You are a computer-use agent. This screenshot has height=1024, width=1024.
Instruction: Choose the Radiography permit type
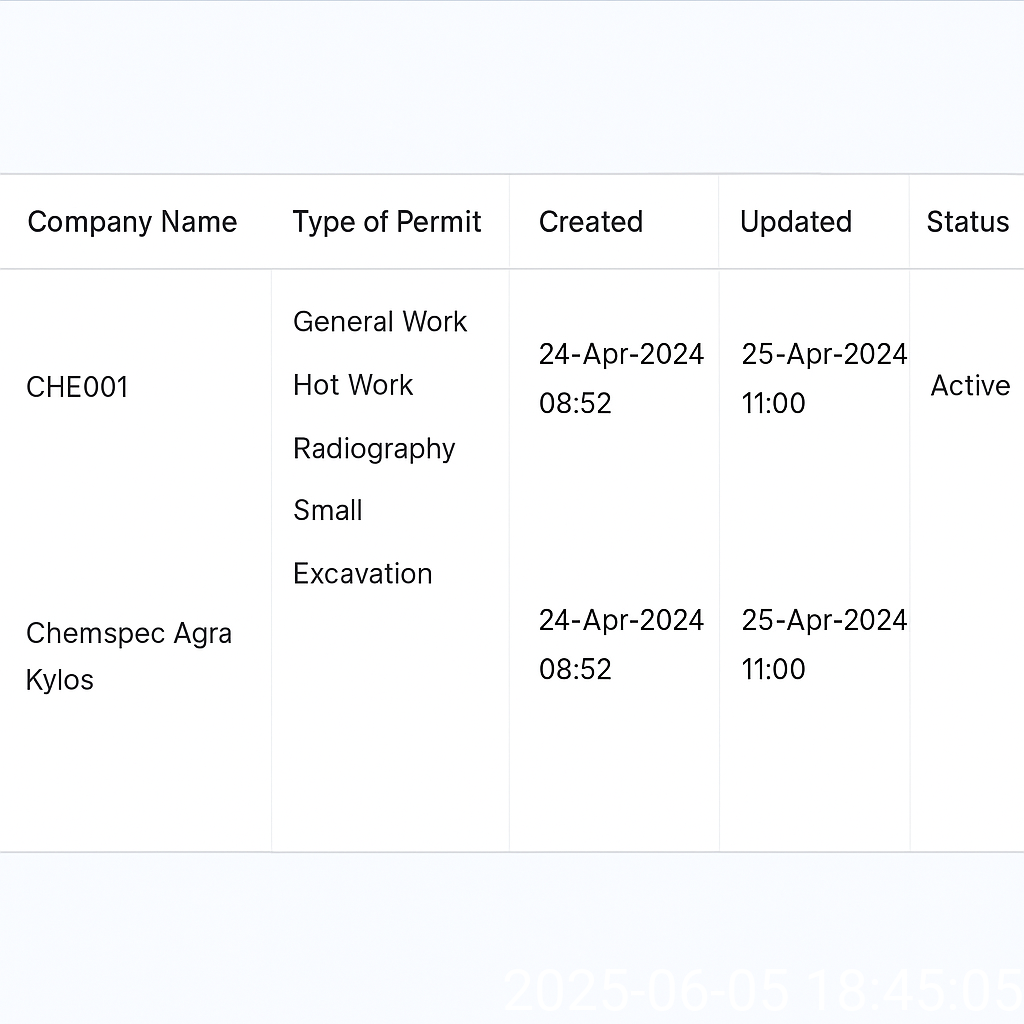click(374, 449)
